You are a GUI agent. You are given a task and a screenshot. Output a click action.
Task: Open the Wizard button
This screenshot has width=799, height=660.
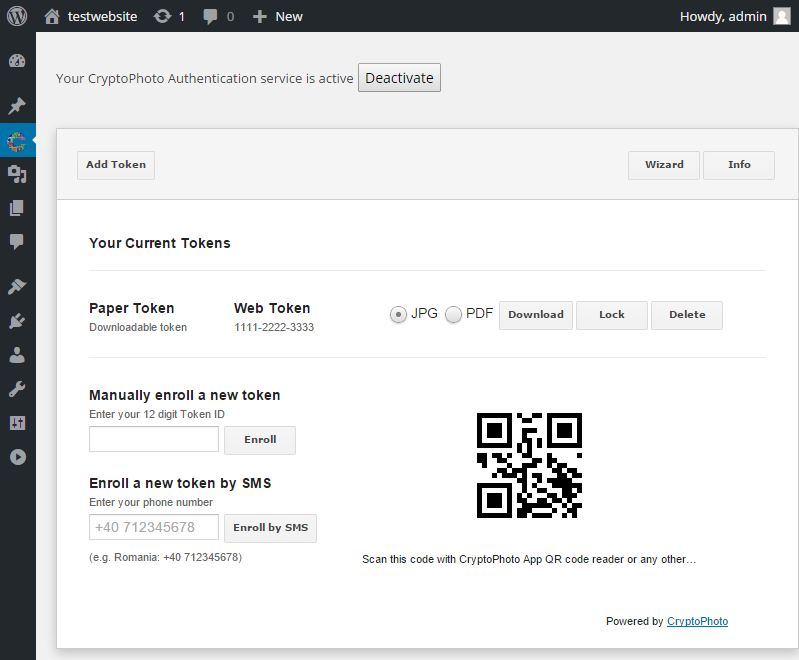click(x=663, y=165)
